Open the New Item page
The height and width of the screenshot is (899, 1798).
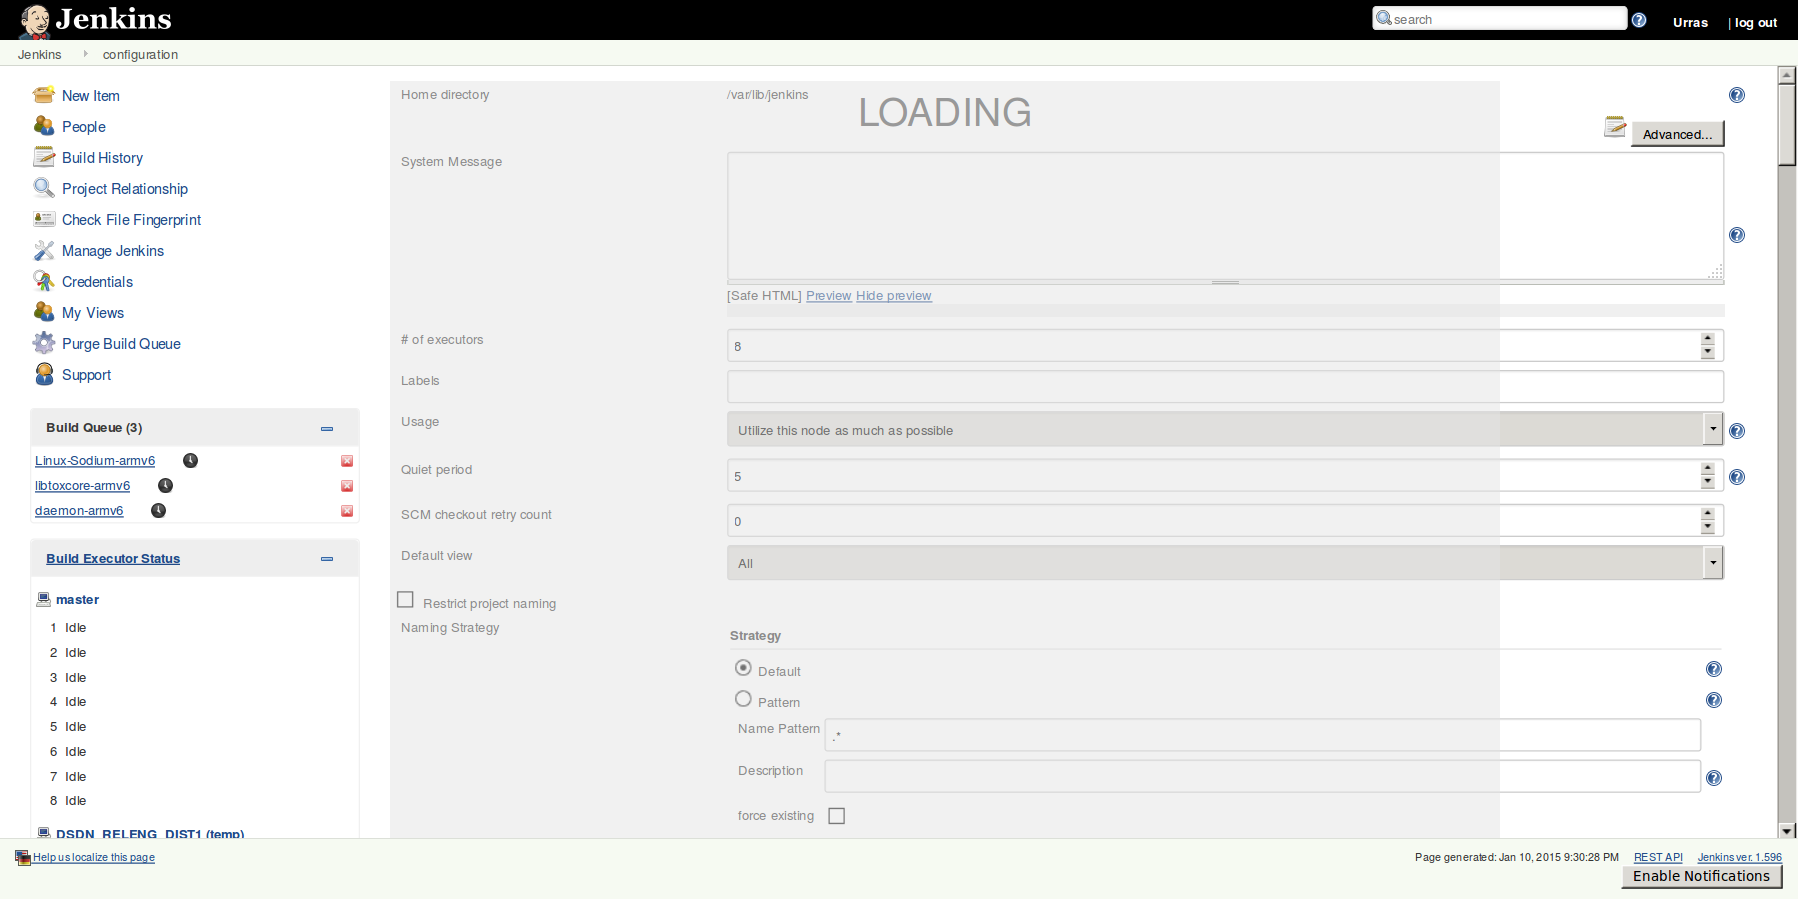point(91,96)
